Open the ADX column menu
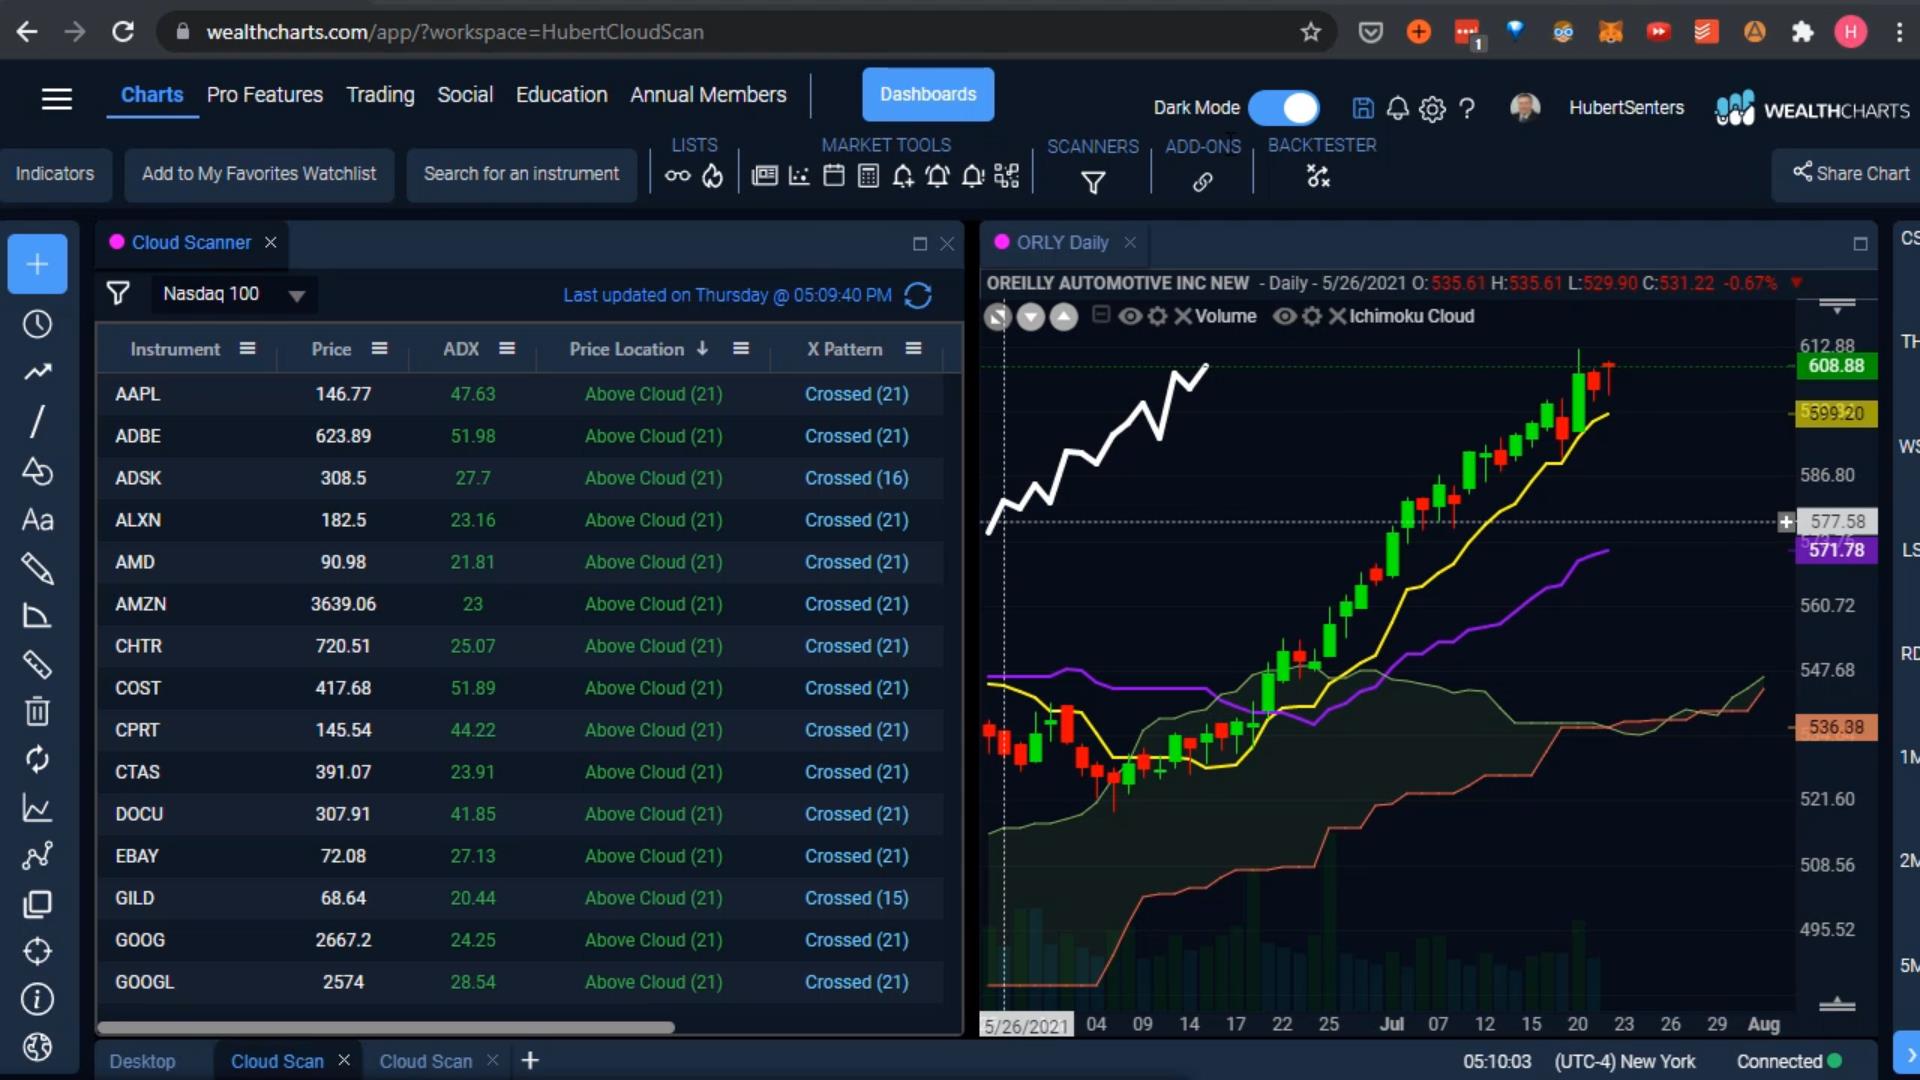The height and width of the screenshot is (1080, 1920). tap(507, 348)
